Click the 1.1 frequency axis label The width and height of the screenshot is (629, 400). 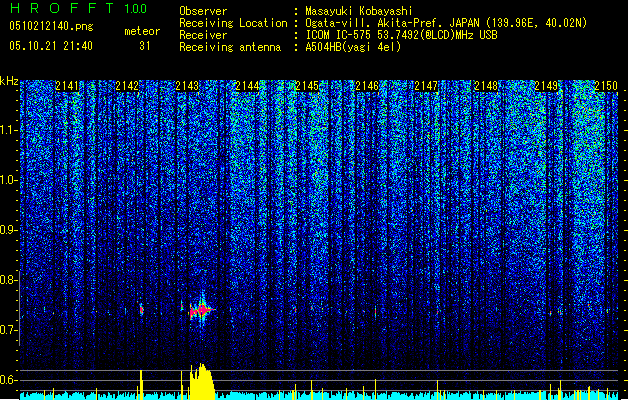9,130
